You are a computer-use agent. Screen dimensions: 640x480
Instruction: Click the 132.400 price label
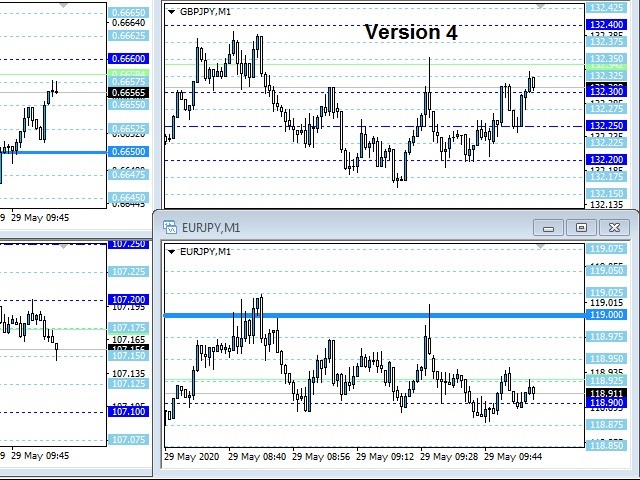607,24
